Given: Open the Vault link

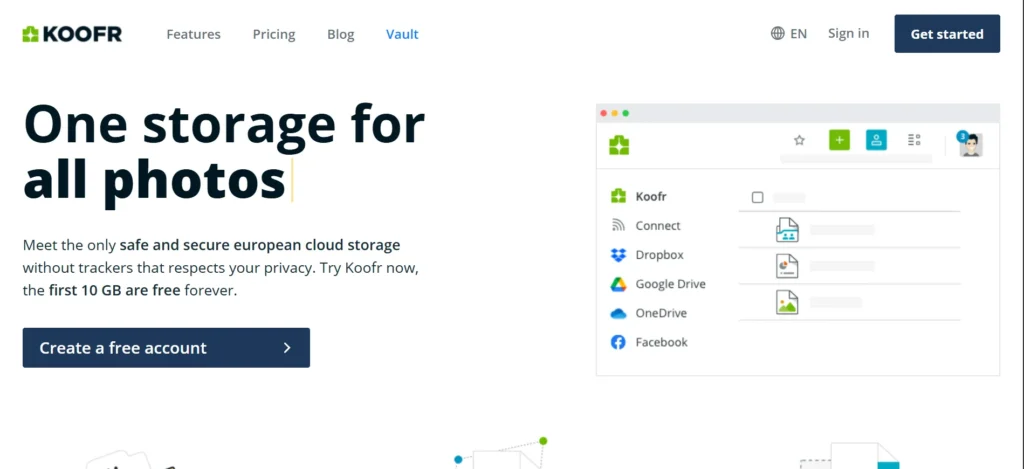Looking at the screenshot, I should [402, 34].
